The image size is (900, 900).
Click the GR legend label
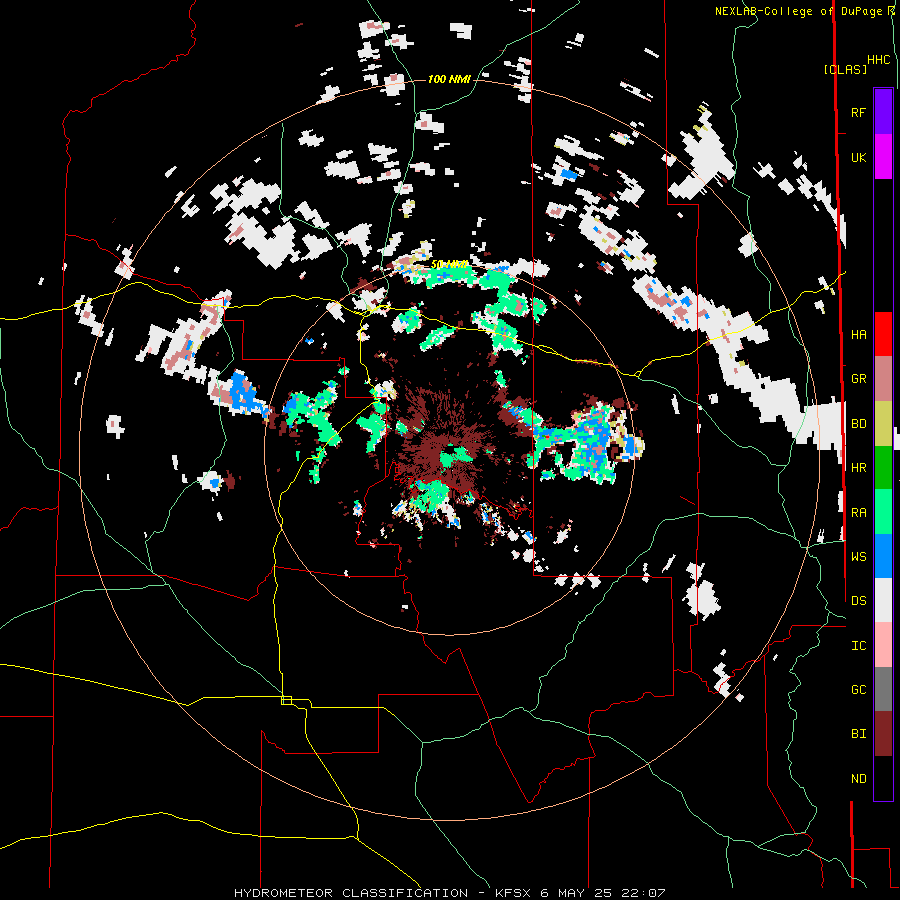tap(859, 379)
